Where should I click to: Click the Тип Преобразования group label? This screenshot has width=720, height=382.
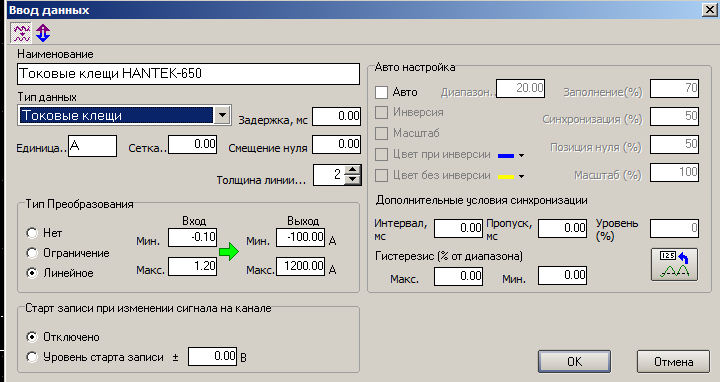click(79, 204)
